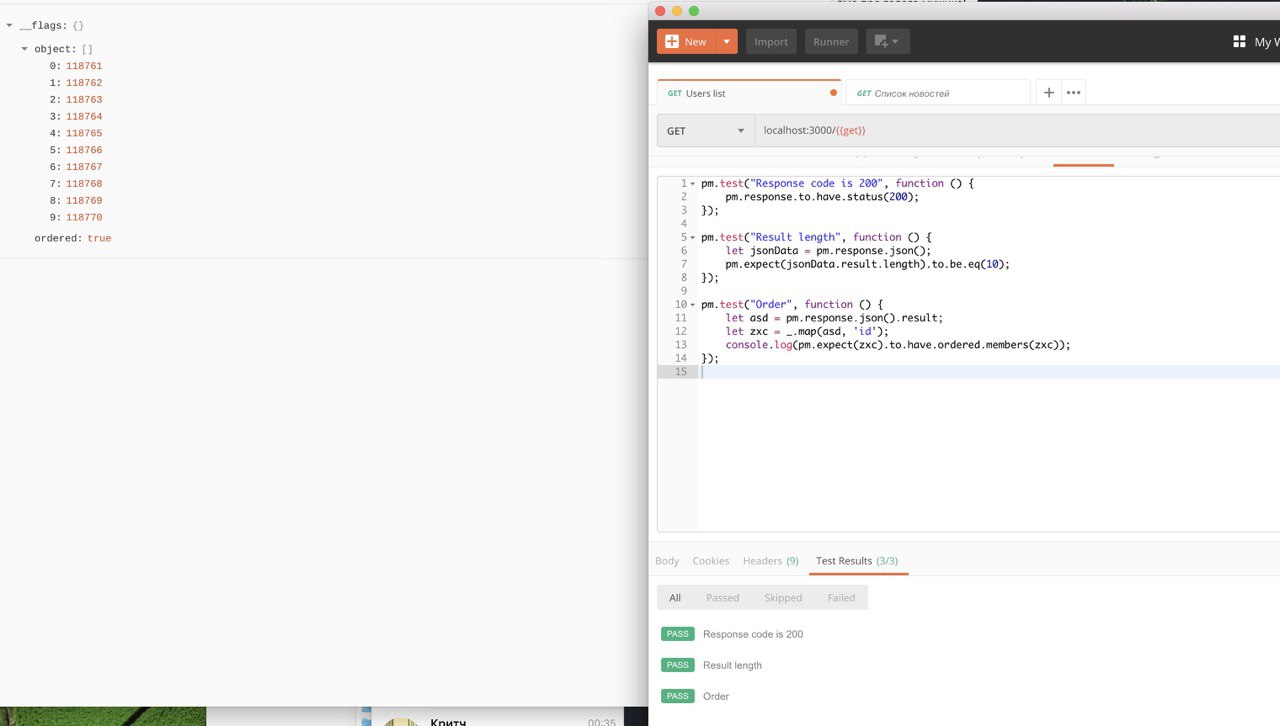Select array entry 5: 118766

click(76, 150)
